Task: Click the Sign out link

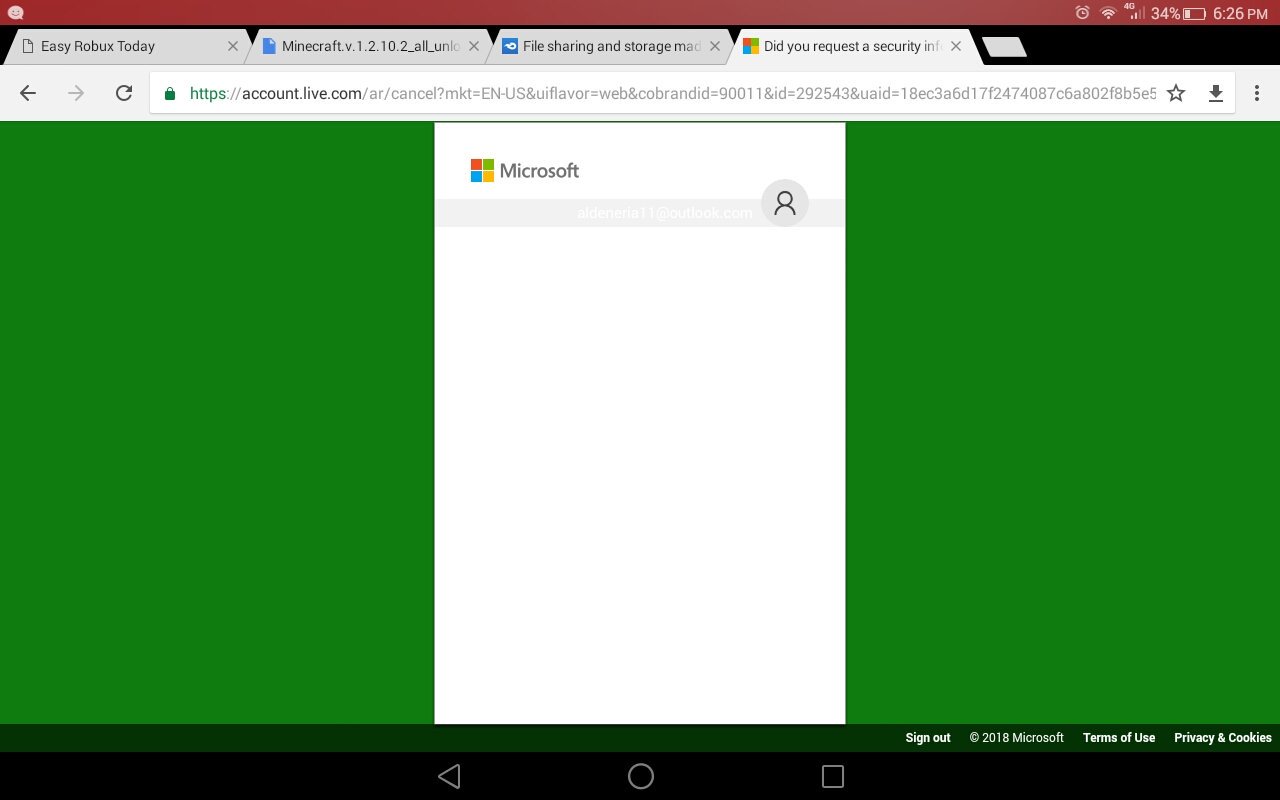Action: (928, 738)
